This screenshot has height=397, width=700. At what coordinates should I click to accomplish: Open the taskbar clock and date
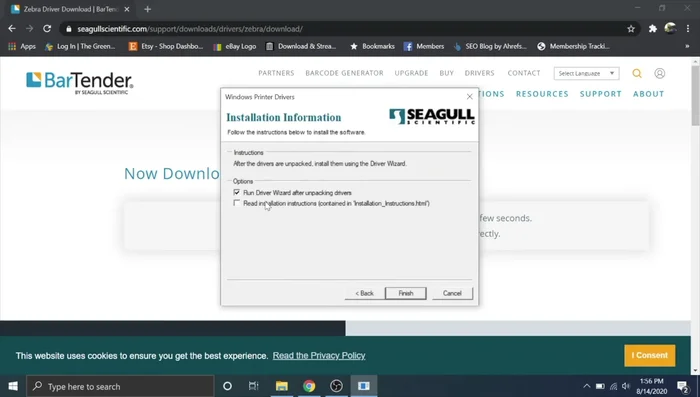coord(652,386)
